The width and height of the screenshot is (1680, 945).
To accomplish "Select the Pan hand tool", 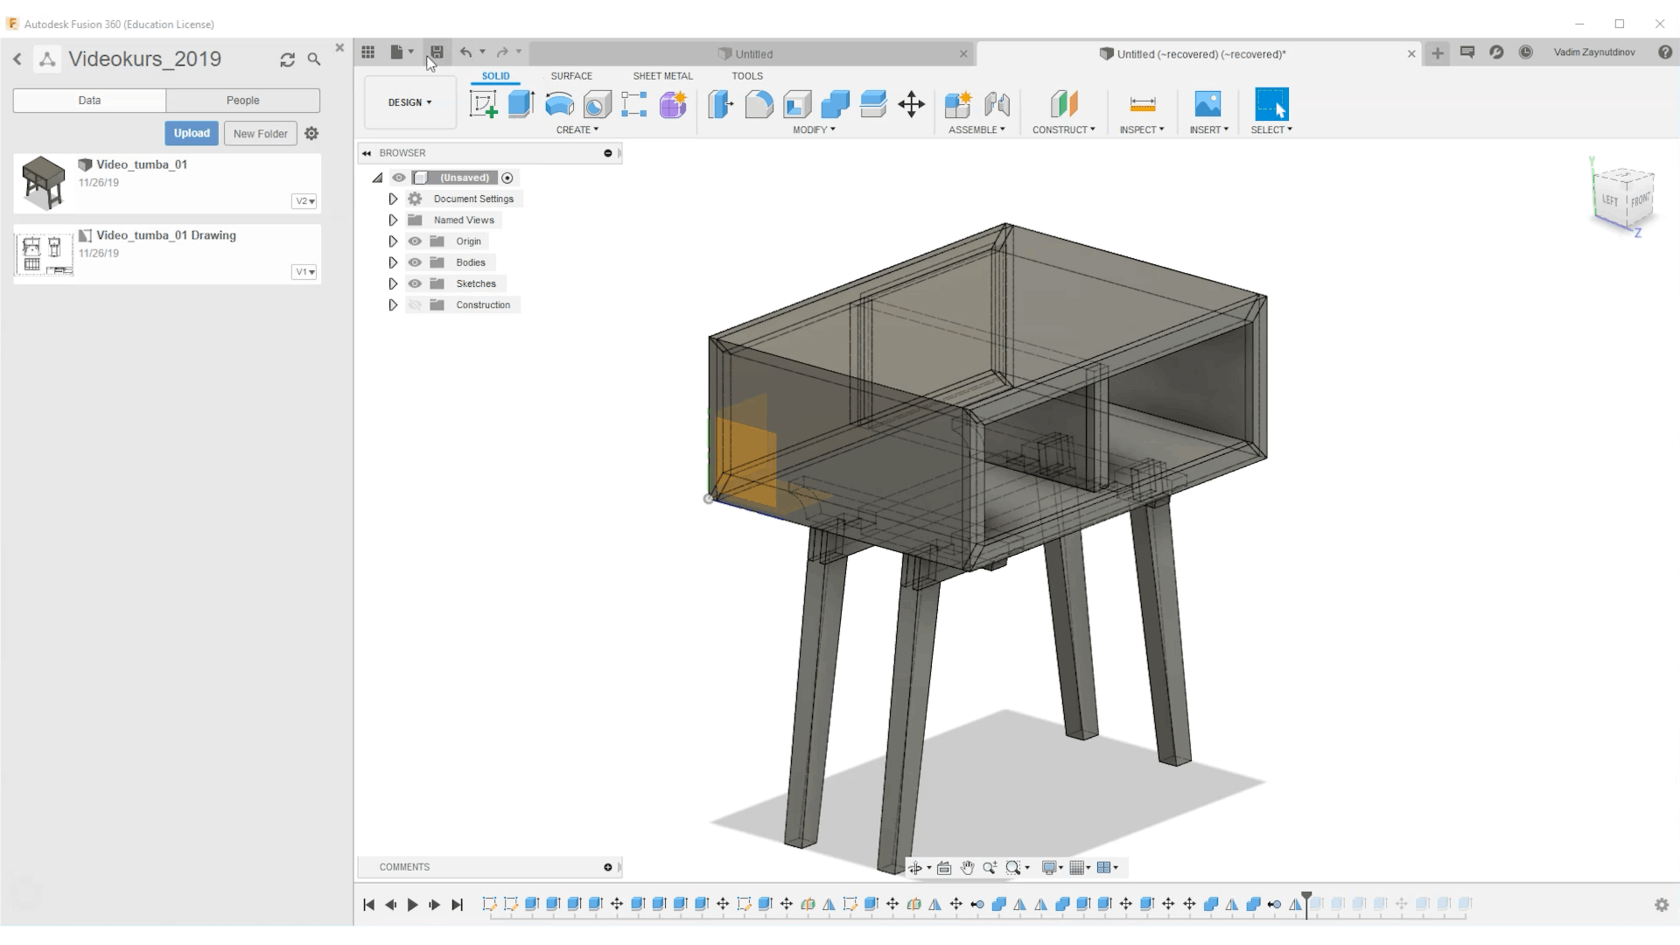I will click(967, 868).
